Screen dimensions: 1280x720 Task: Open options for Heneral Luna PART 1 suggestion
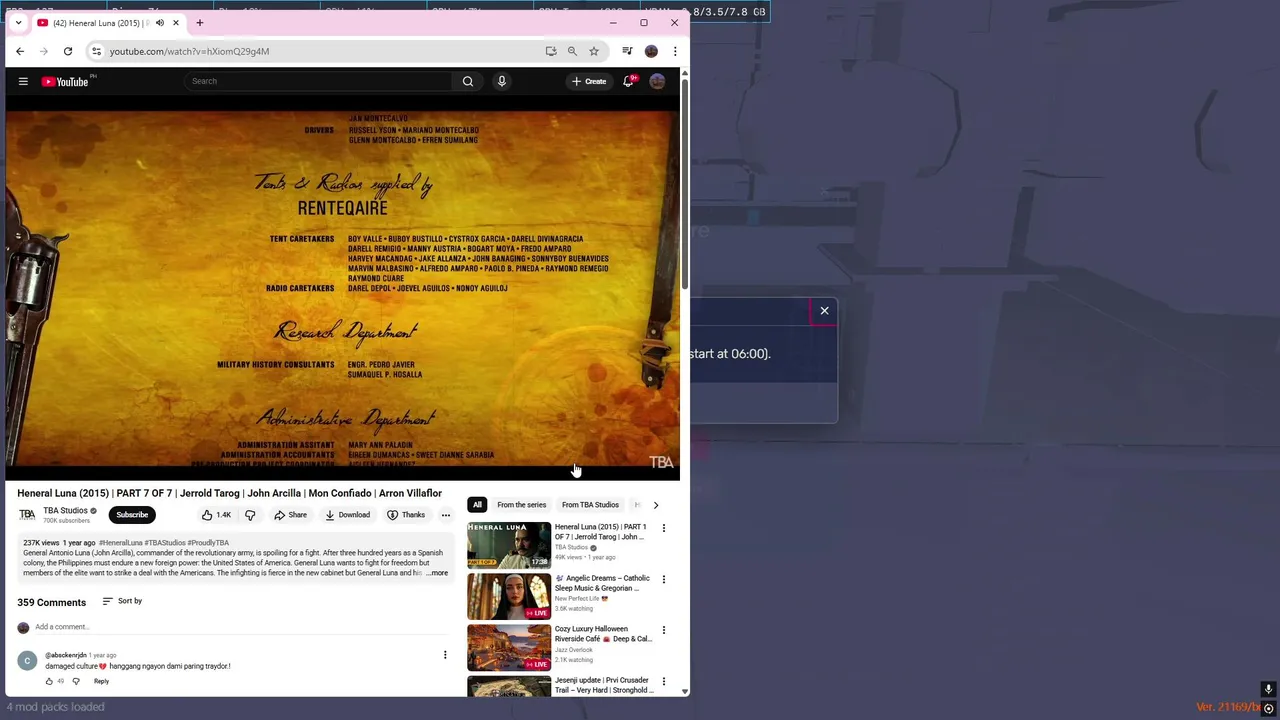click(663, 528)
